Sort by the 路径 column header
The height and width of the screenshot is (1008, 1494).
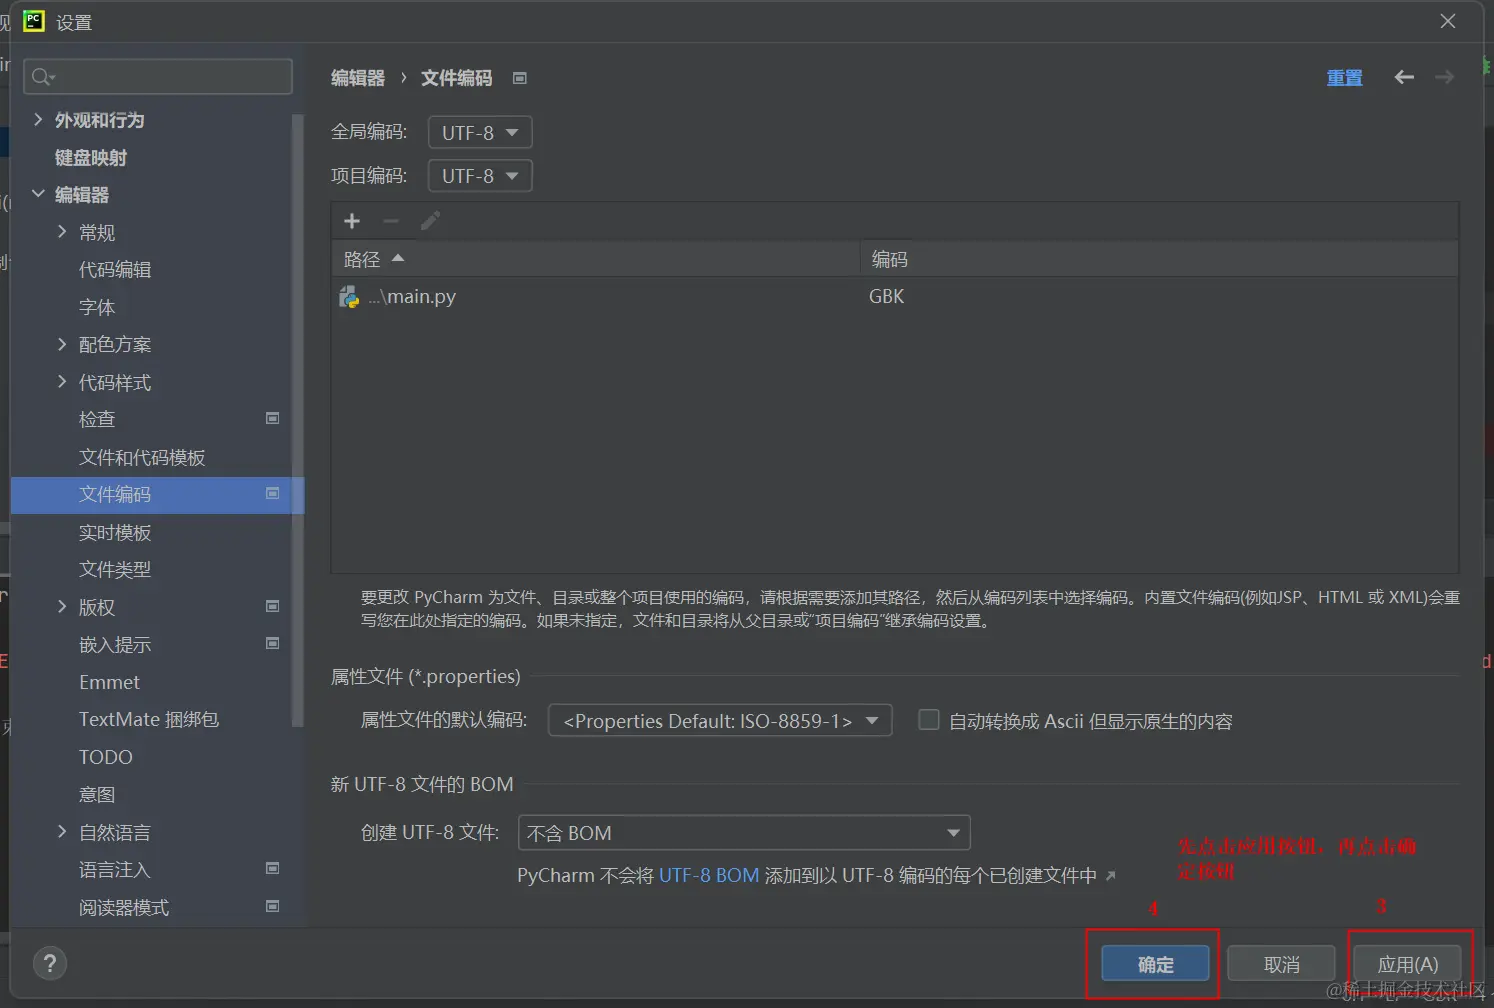tap(595, 259)
